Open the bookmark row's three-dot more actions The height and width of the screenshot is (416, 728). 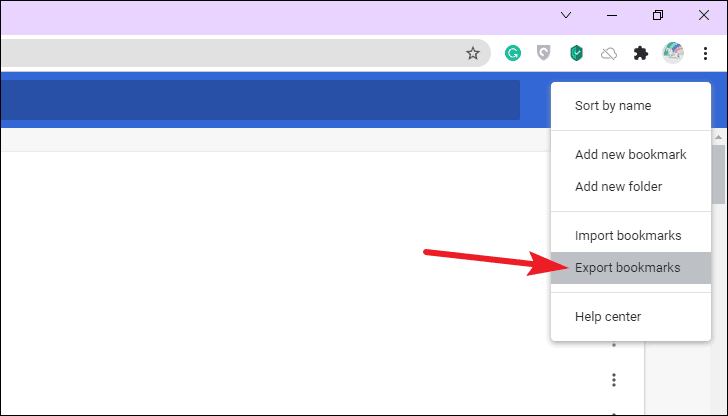tap(614, 380)
